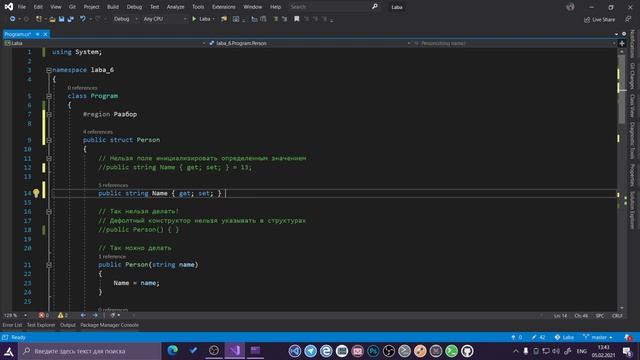Save the current file with Save icon
640x360 pixels.
[61, 19]
